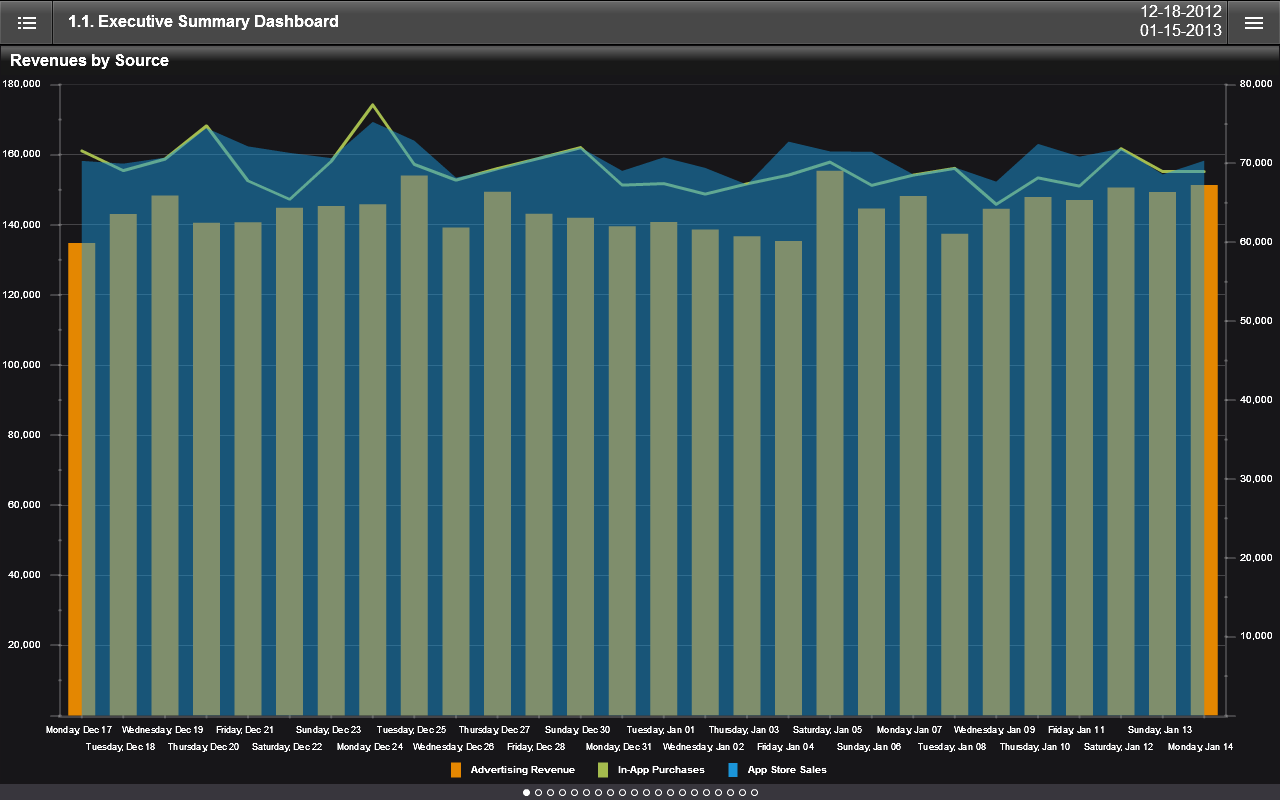Click the 'Sunday, Dec 23' axis label
The image size is (1280, 800).
coord(328,730)
